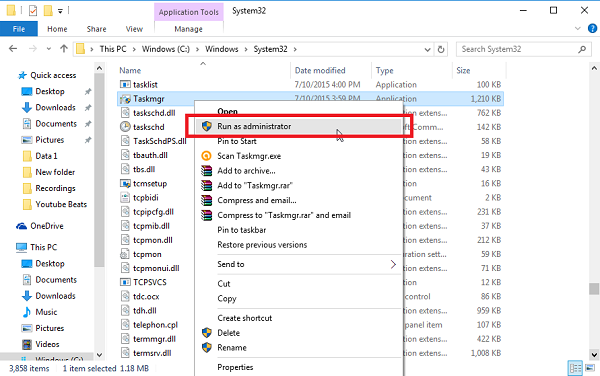600x376 pixels.
Task: Click the shield icon beside Run as administrator
Action: pyautogui.click(x=207, y=126)
